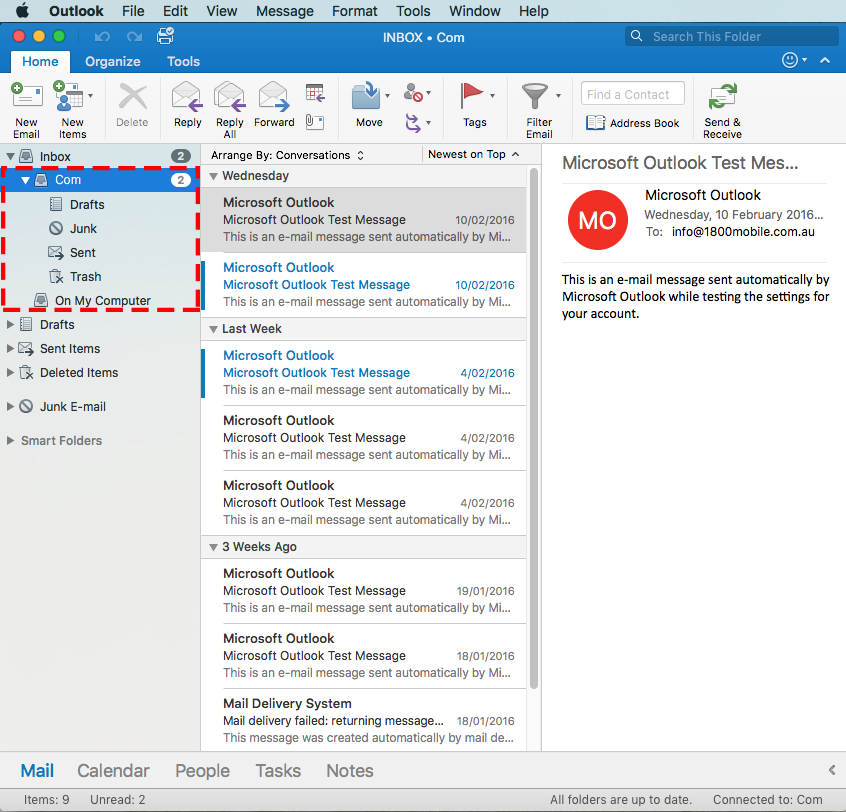Click the Meeting reply icon
Image resolution: width=846 pixels, height=812 pixels.
(315, 93)
